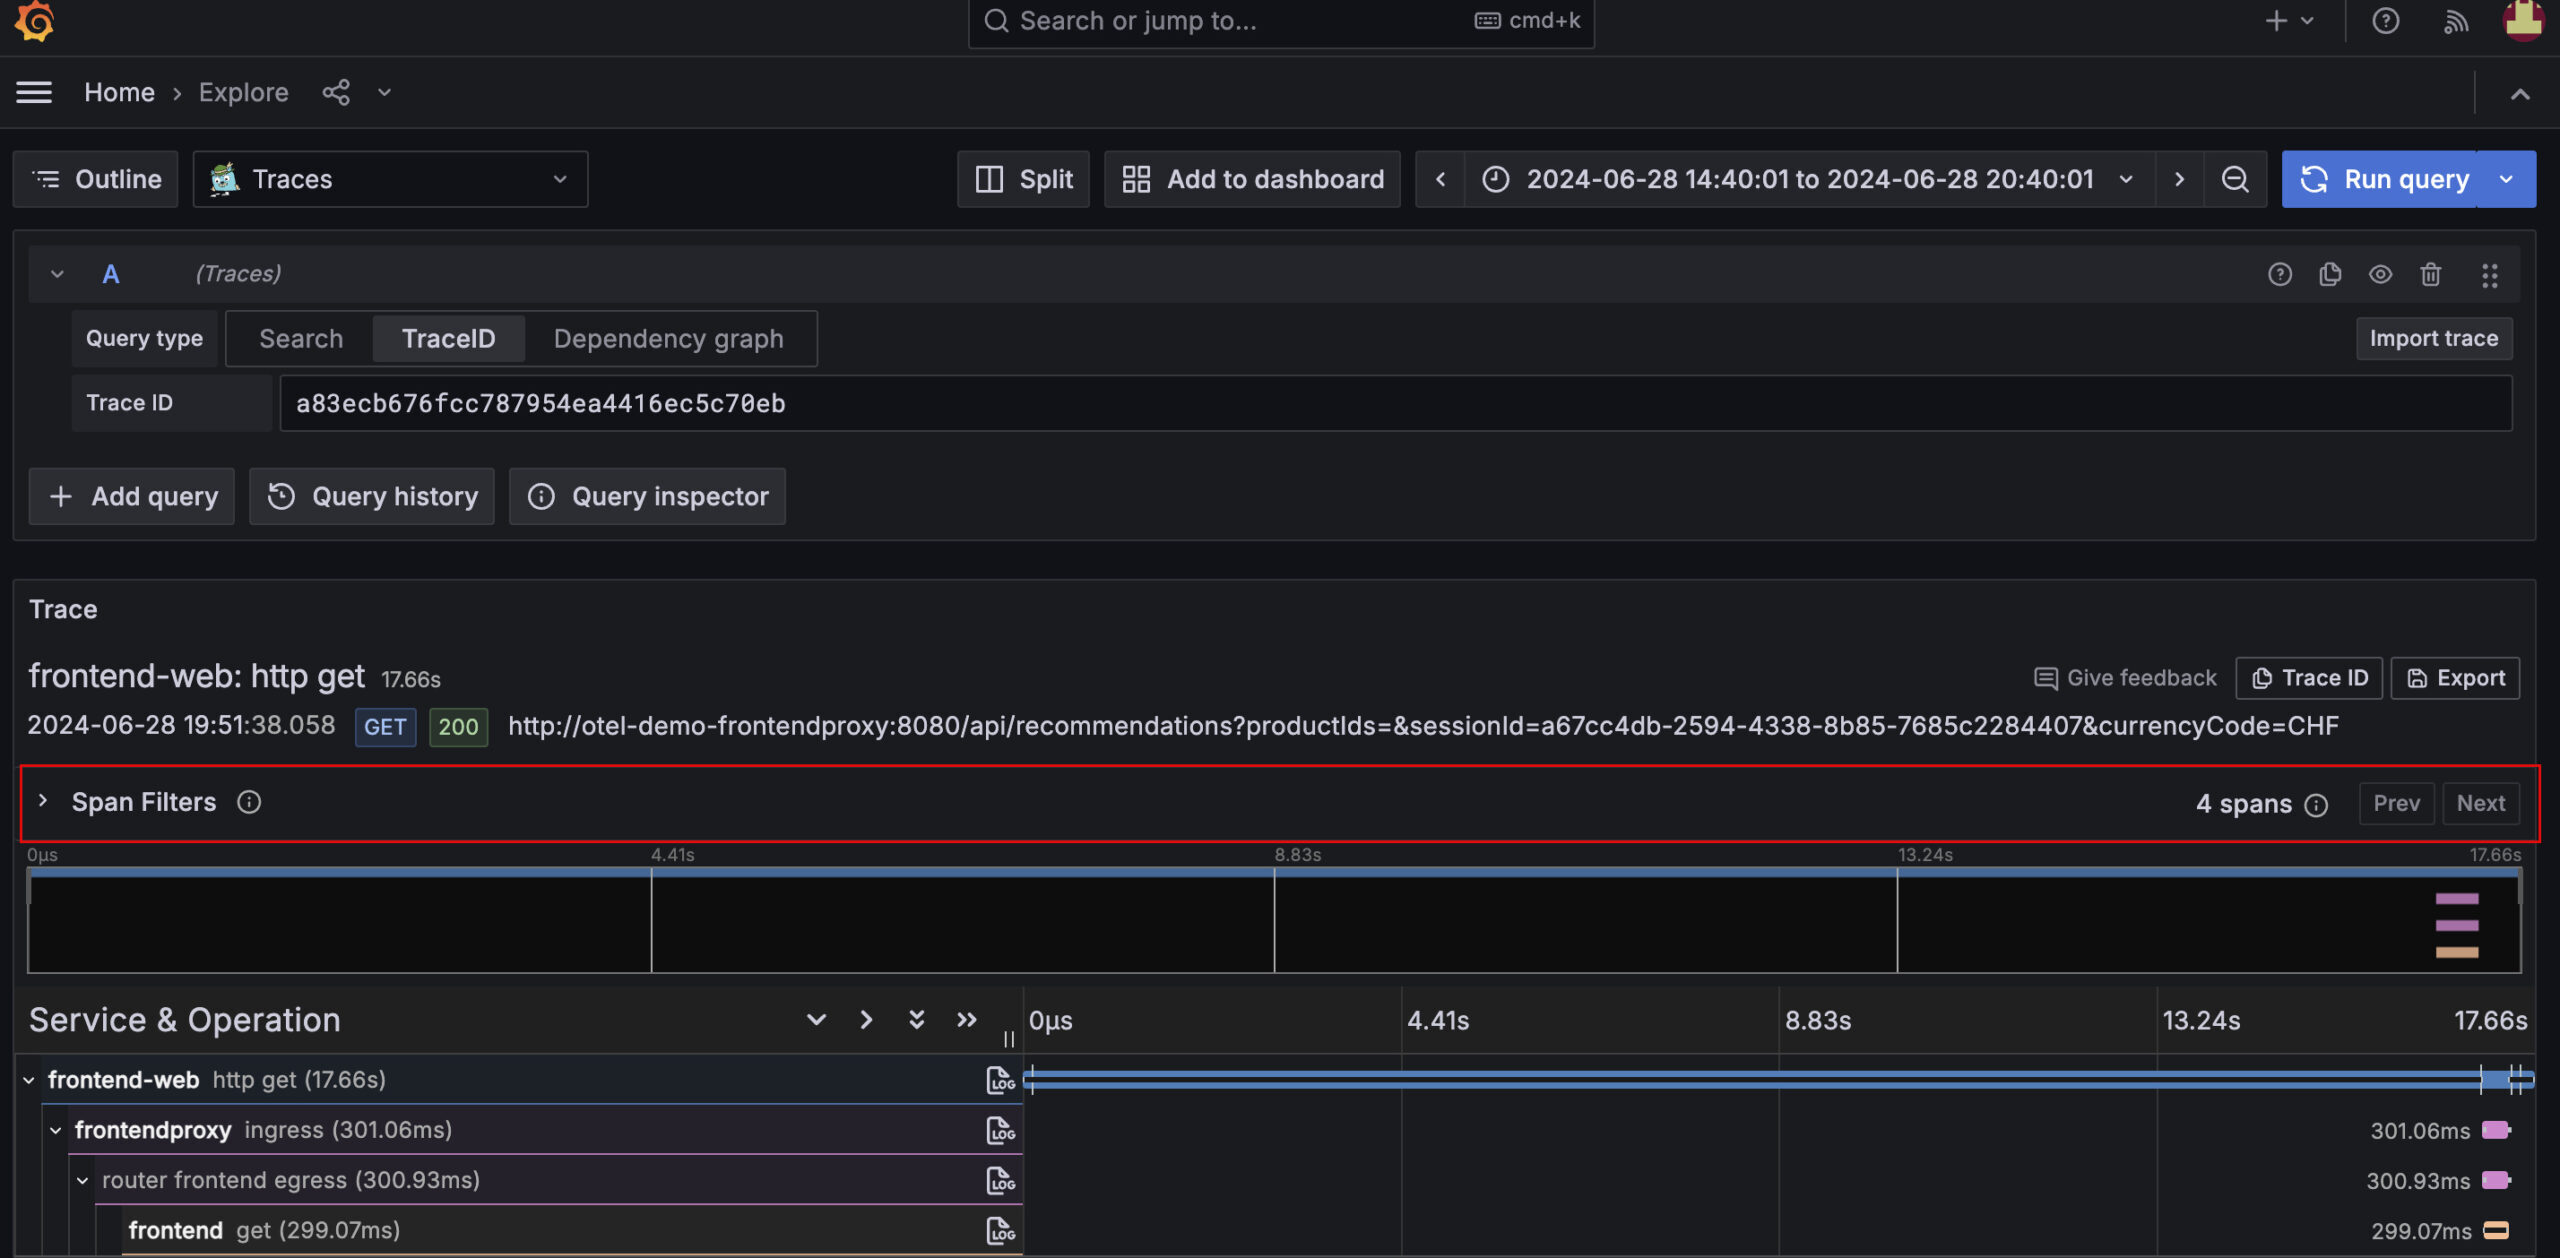This screenshot has width=2560, height=1258.
Task: Open the news feed RSS icon
Action: [2456, 20]
